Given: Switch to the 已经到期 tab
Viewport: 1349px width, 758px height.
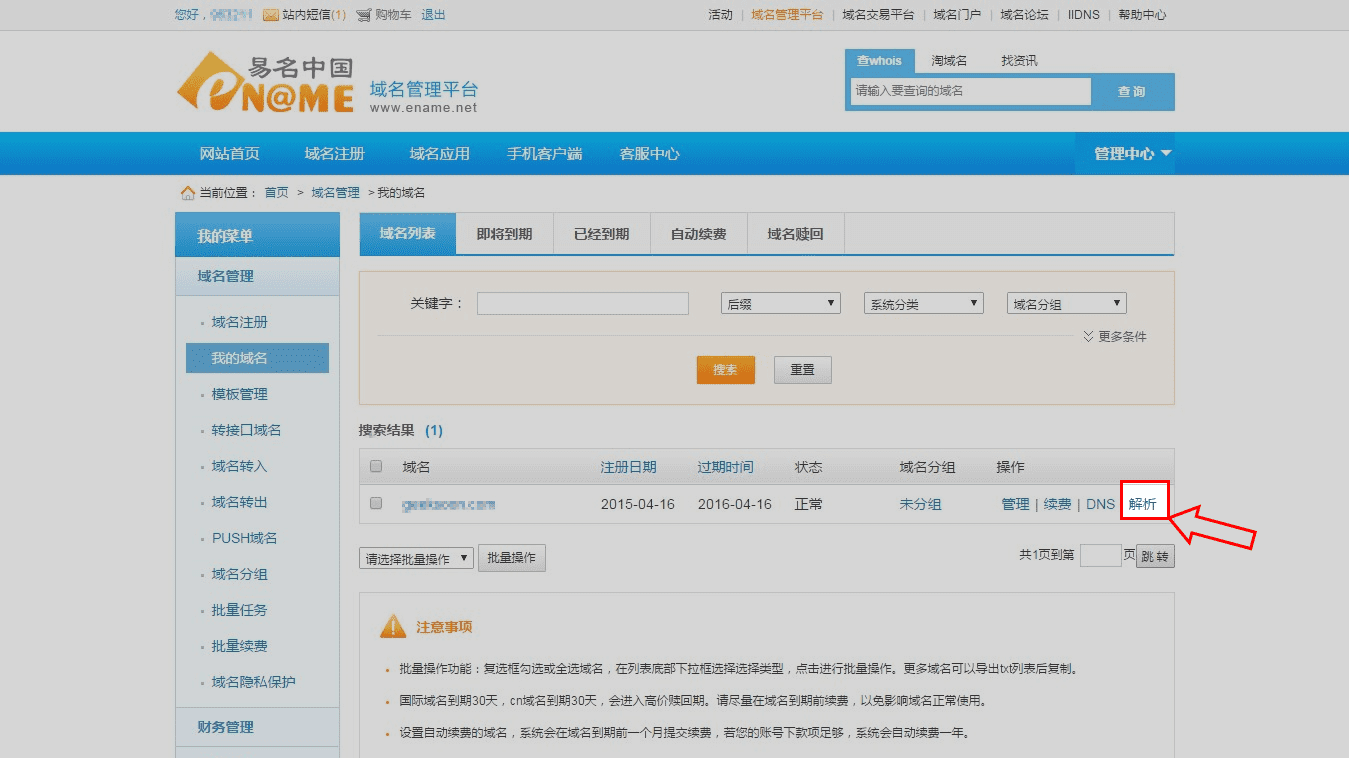Looking at the screenshot, I should click(601, 234).
